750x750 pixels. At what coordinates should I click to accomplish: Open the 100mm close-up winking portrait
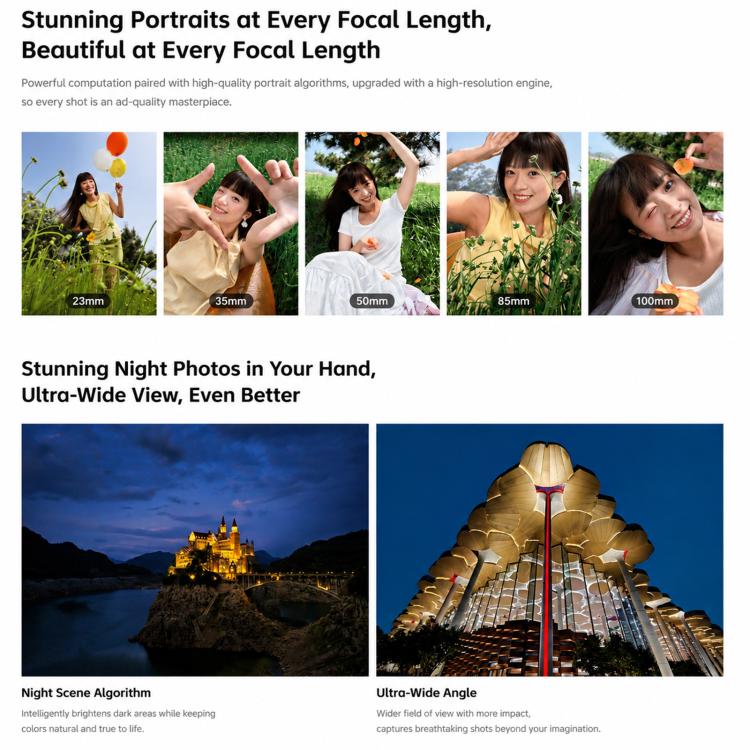click(656, 223)
